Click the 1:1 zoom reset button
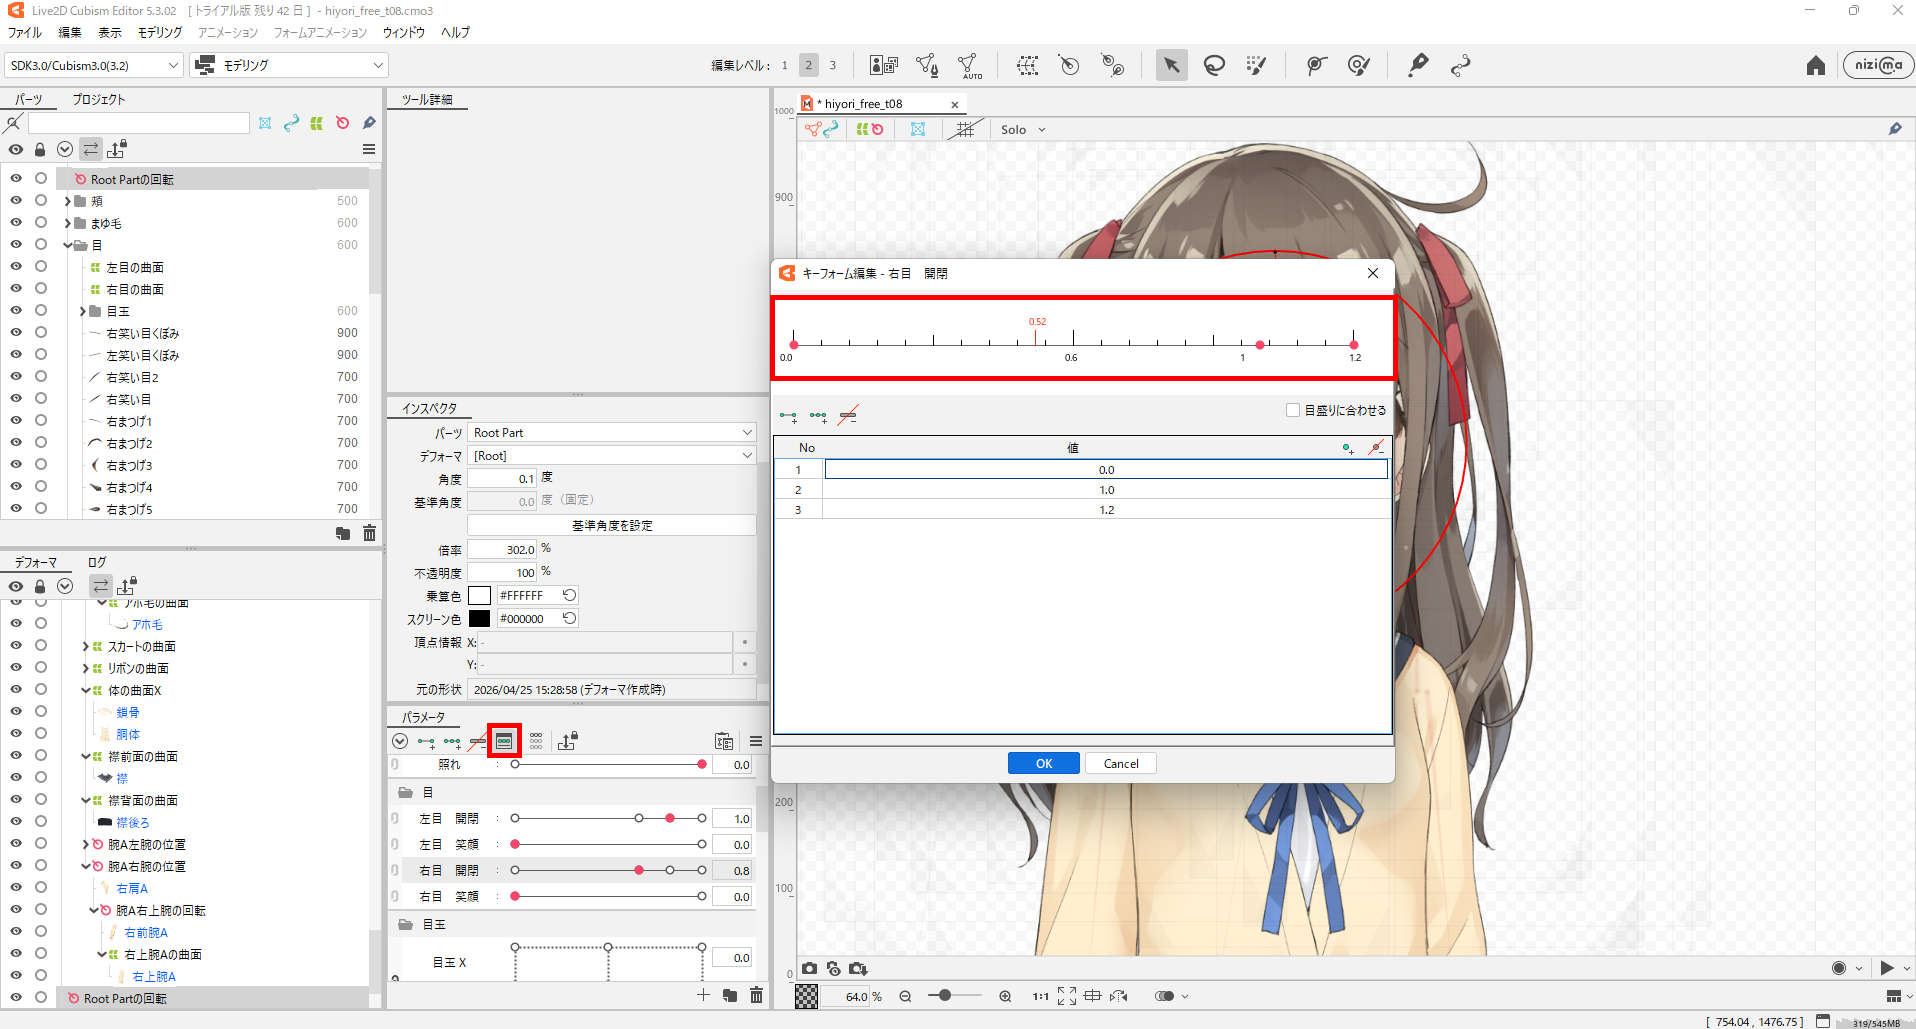Image resolution: width=1916 pixels, height=1029 pixels. coord(1041,996)
